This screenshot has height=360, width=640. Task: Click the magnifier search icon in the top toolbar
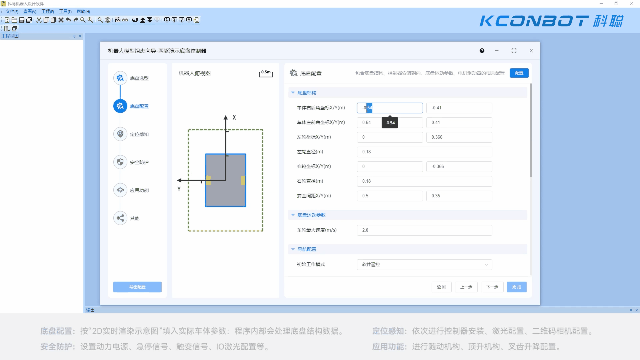pos(82,20)
